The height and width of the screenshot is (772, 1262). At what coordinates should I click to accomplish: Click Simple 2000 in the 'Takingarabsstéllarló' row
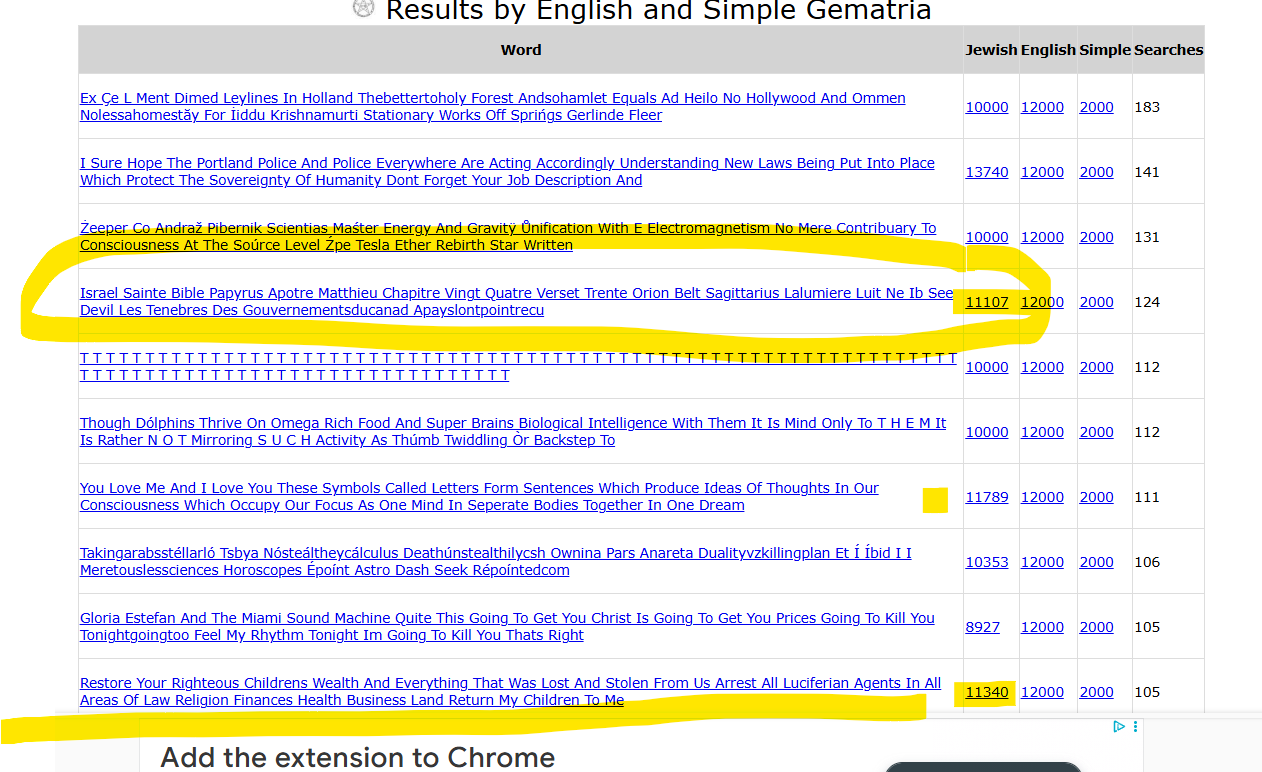1096,562
